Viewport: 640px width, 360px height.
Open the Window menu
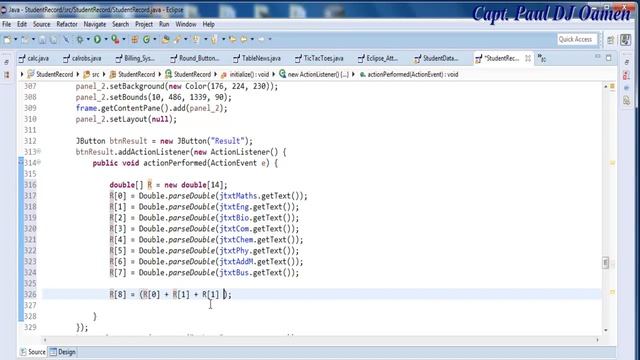point(186,24)
